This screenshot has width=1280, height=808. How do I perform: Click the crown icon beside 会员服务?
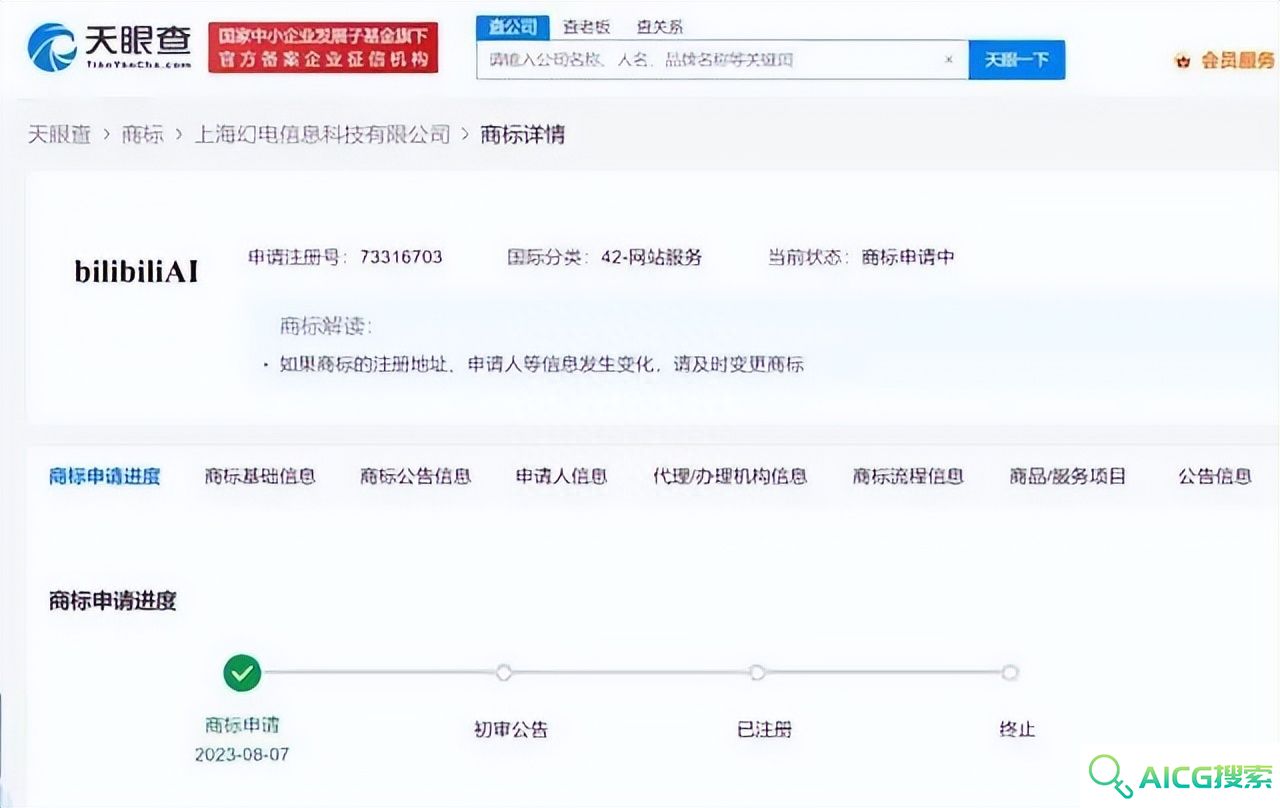[1183, 61]
